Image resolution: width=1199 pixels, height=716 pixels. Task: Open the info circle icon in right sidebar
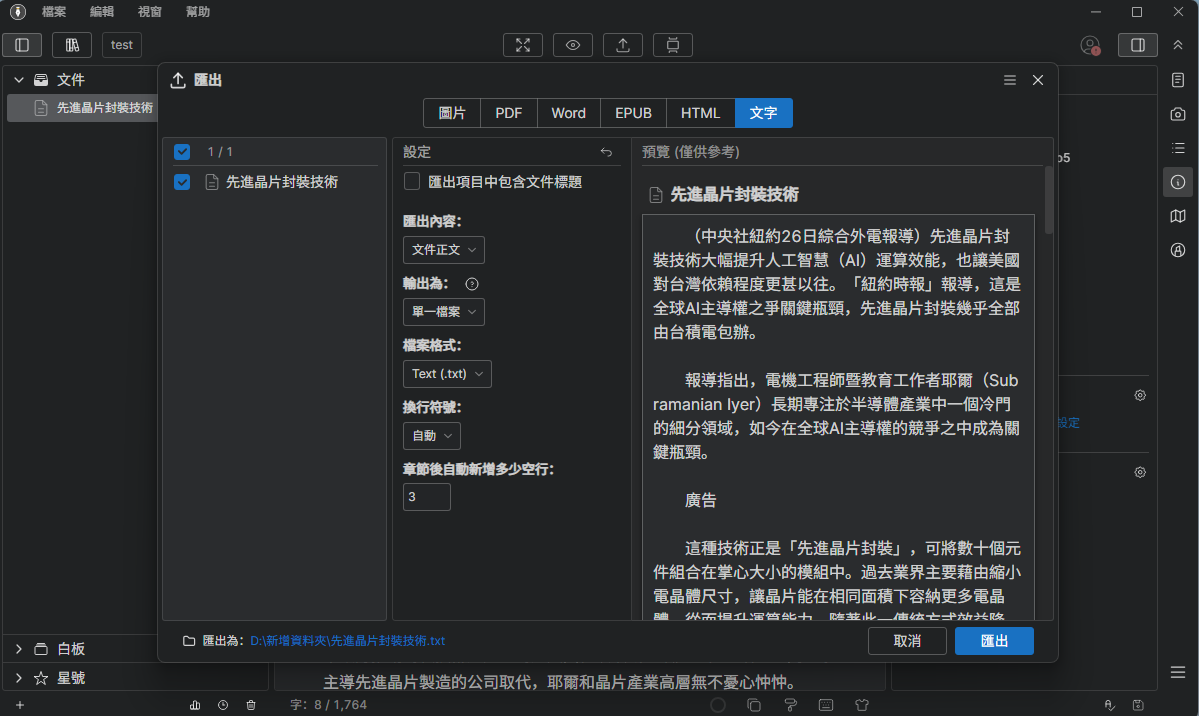tap(1178, 182)
